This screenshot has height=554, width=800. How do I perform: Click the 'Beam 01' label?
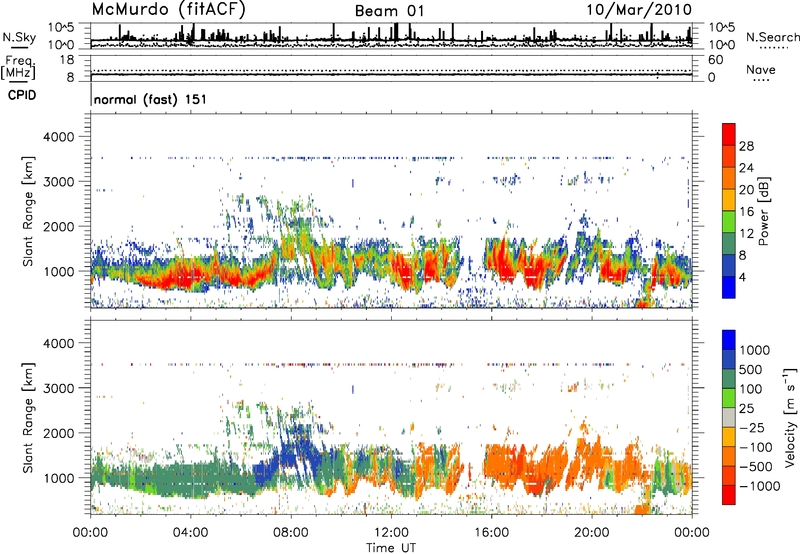coord(390,11)
